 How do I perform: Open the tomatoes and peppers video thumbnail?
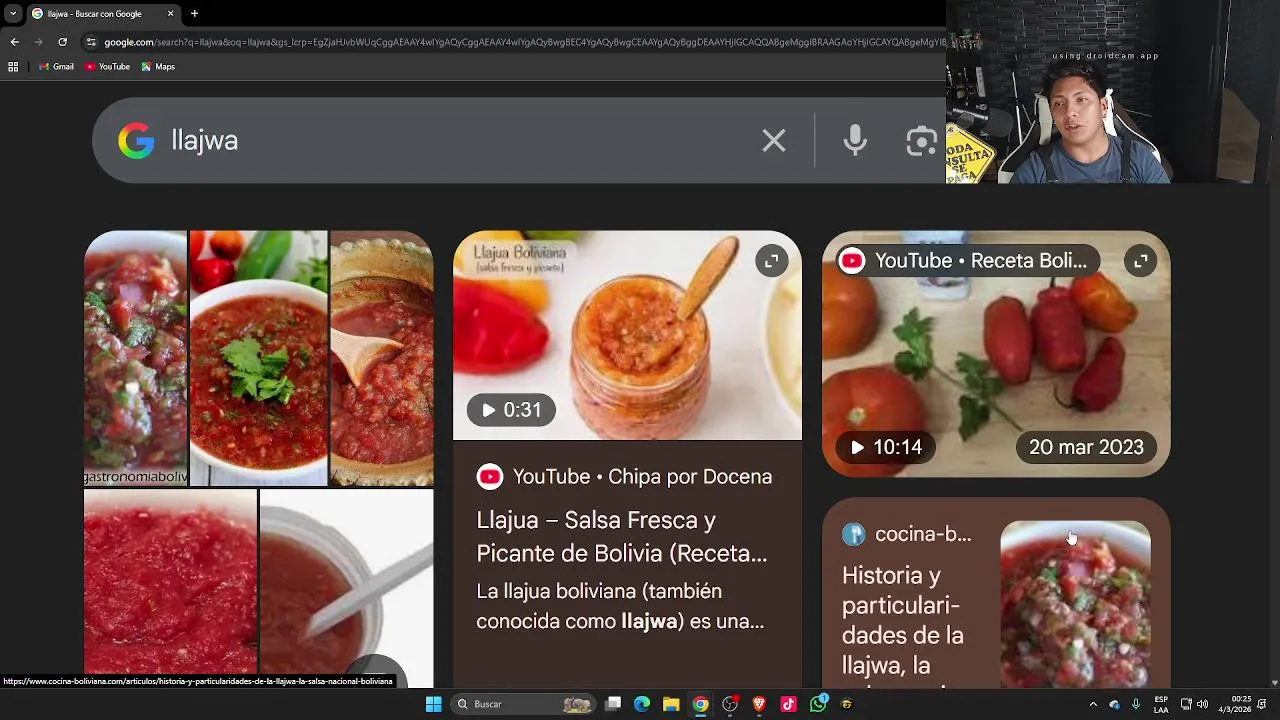996,354
